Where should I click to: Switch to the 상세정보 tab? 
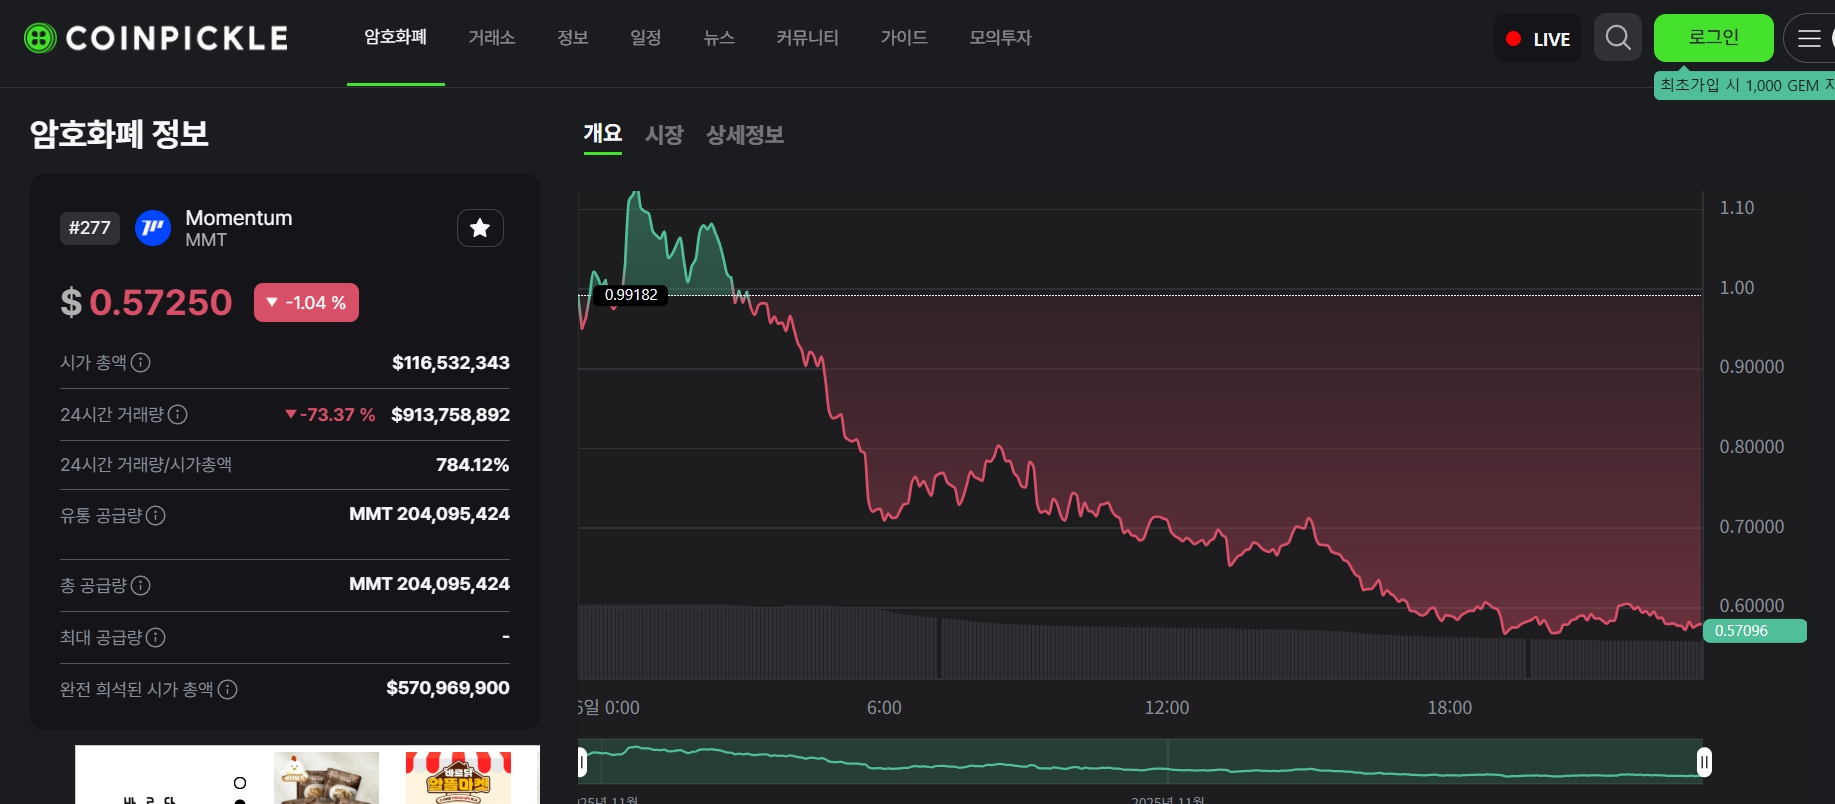pyautogui.click(x=744, y=135)
